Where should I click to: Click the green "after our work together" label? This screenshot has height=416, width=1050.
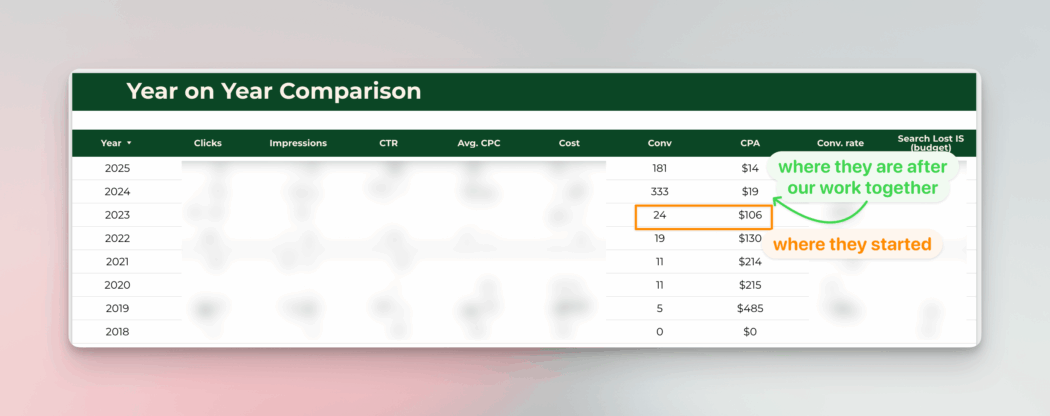tap(862, 177)
